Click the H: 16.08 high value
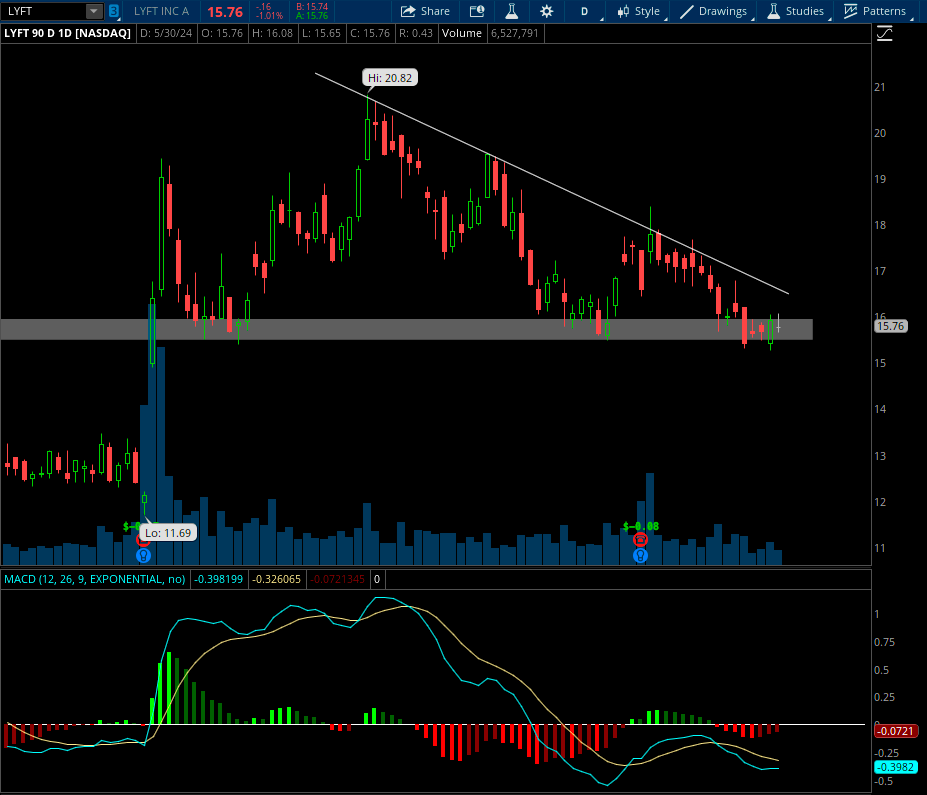 click(x=272, y=33)
